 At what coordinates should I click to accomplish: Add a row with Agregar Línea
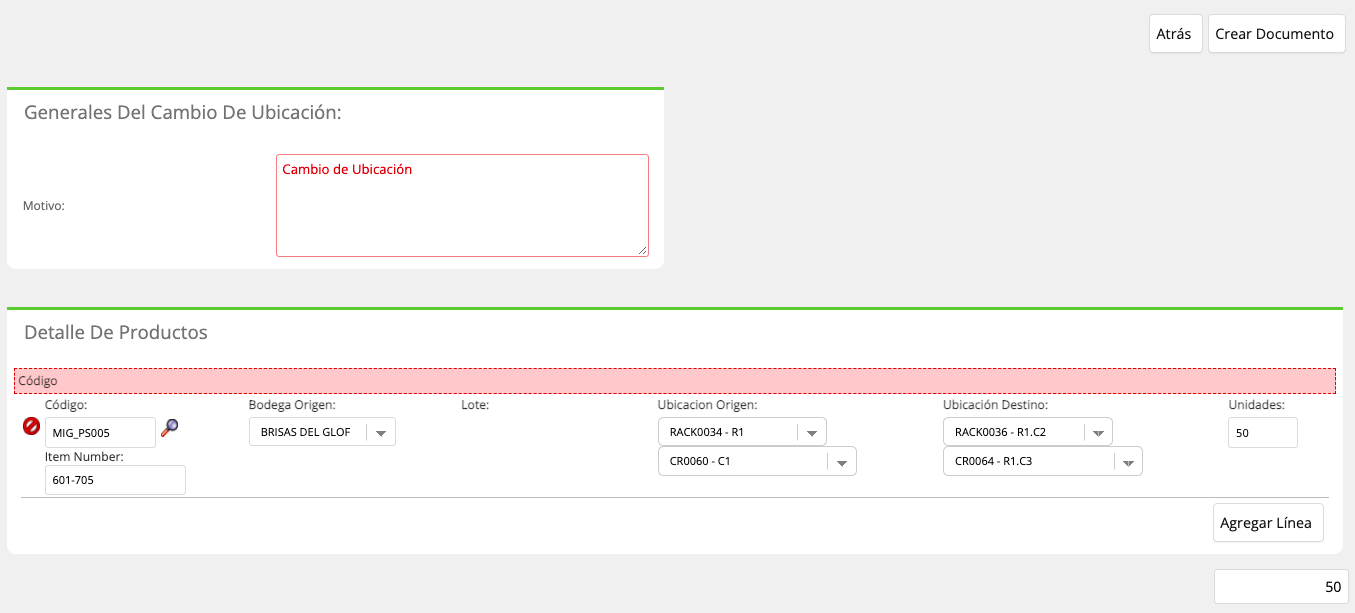1268,523
